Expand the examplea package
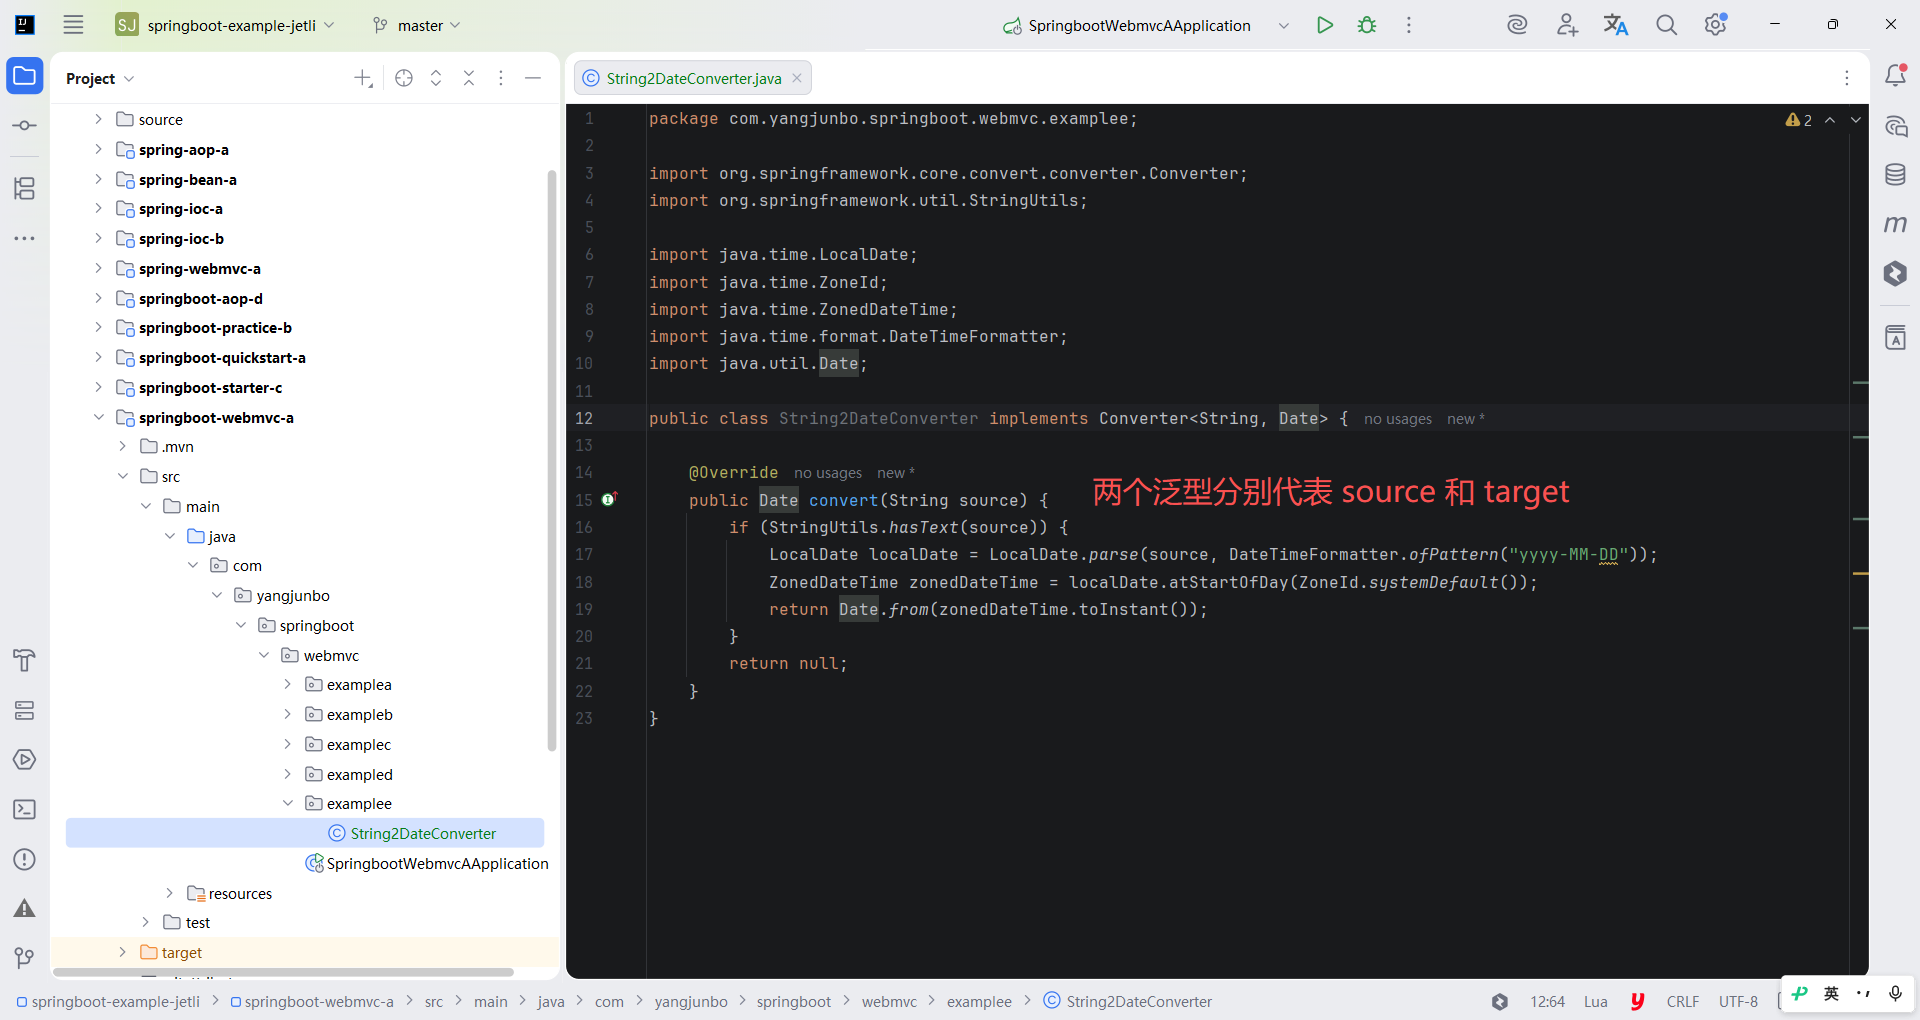The image size is (1920, 1020). point(287,684)
